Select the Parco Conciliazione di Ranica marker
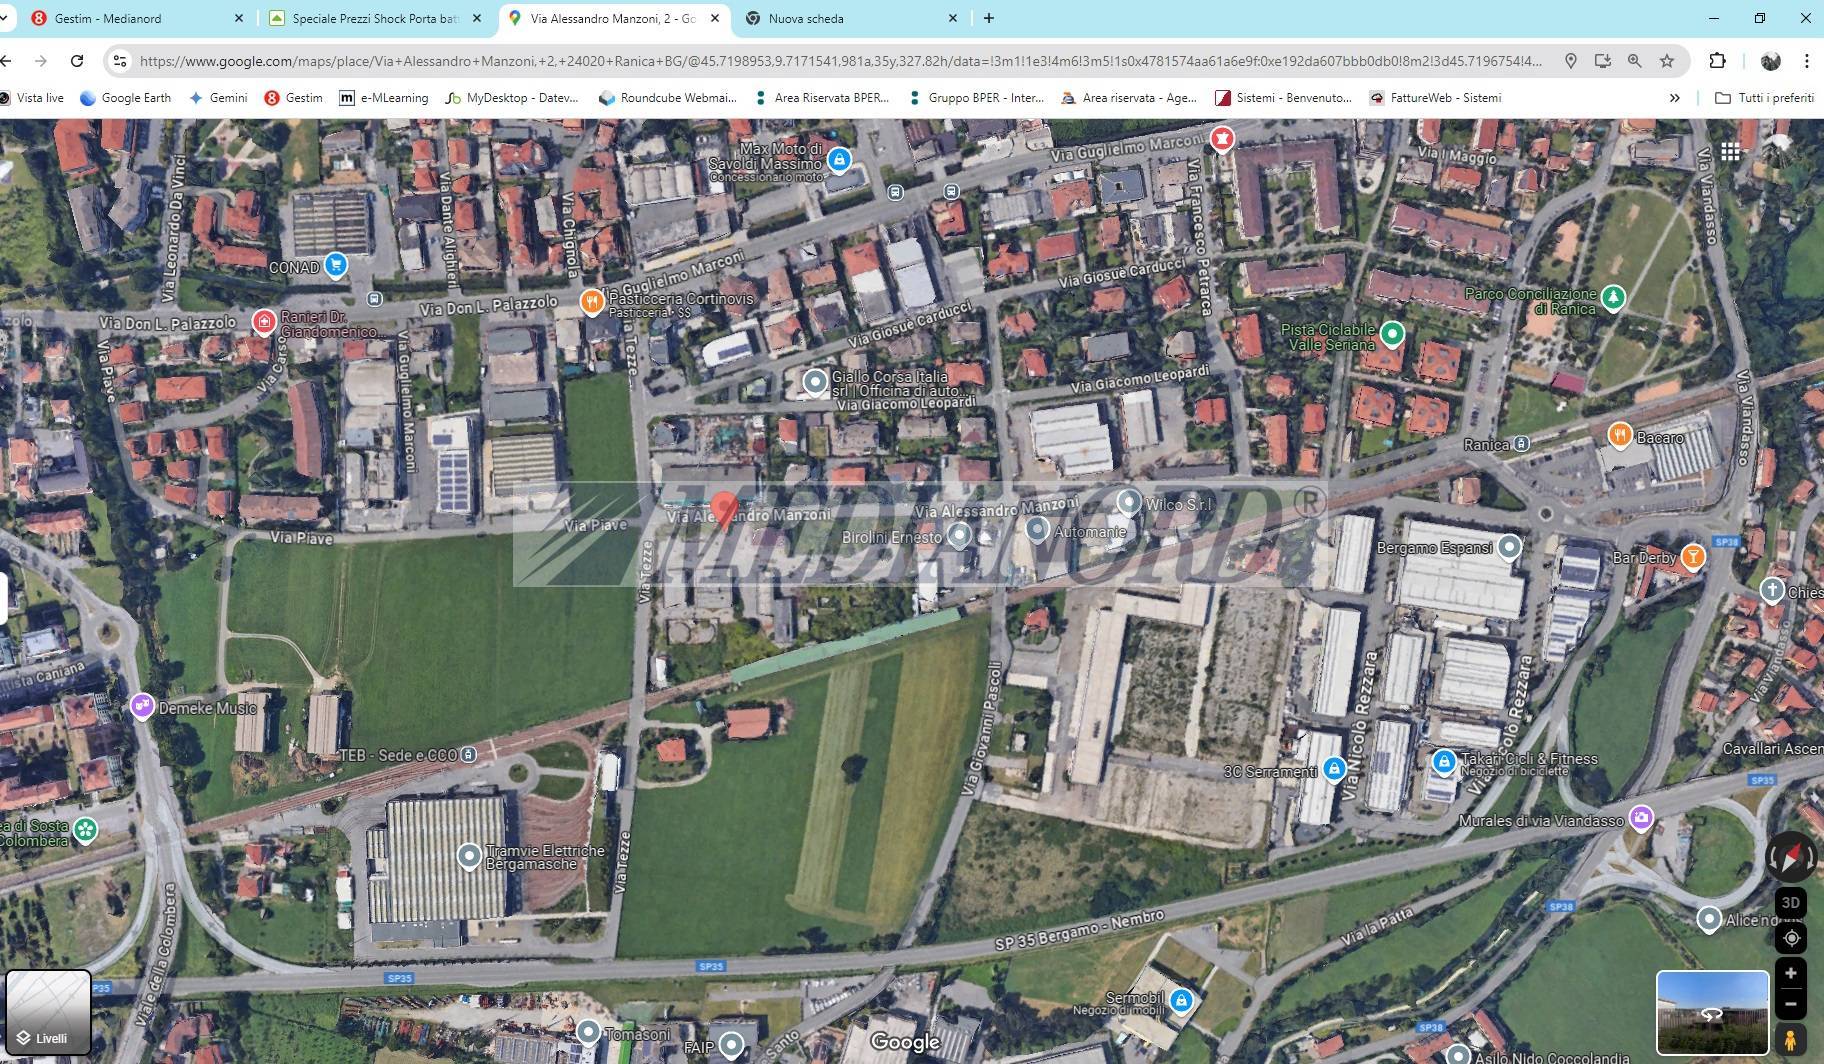1824x1064 pixels. coord(1613,296)
